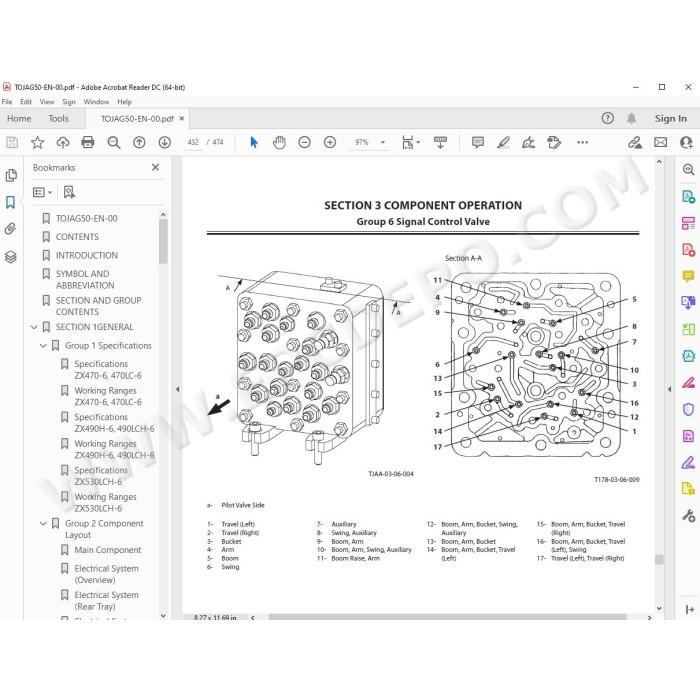This screenshot has width=700, height=700.
Task: Open the Main Component bookmark
Action: 108,550
